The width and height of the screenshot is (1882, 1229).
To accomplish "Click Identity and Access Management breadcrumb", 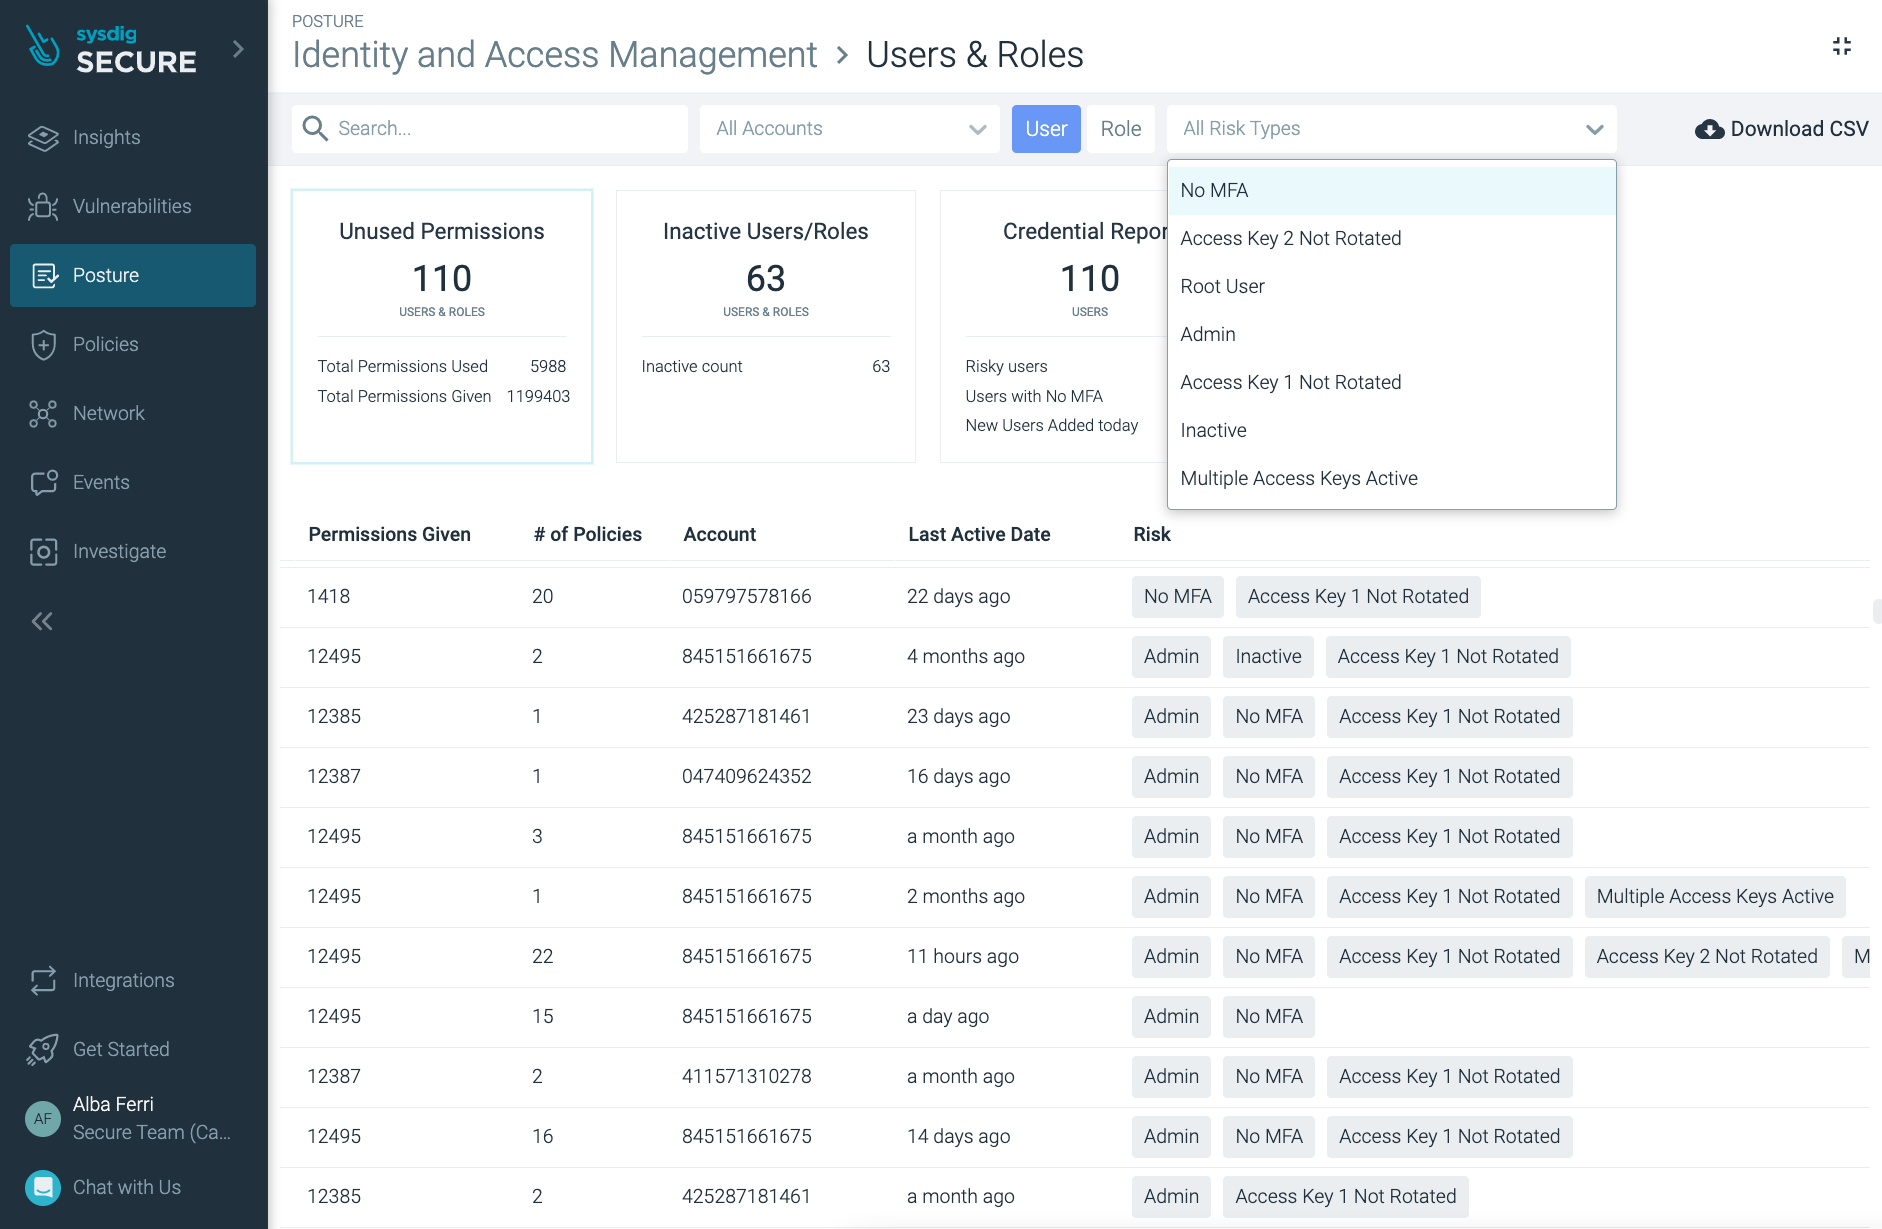I will pos(554,54).
